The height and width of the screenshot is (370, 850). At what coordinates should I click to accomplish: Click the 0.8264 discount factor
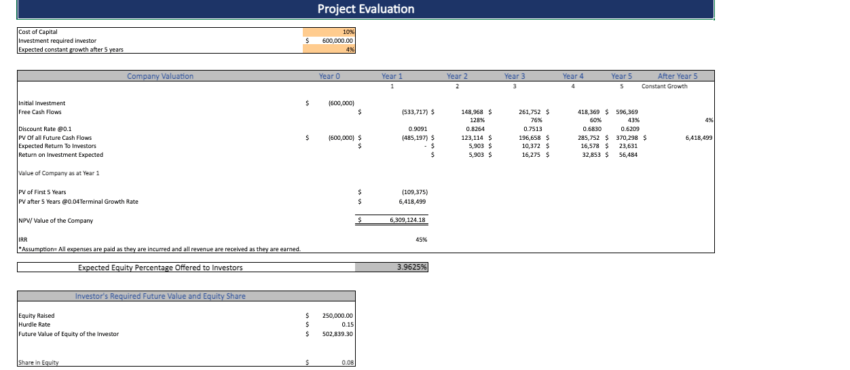pyautogui.click(x=475, y=129)
